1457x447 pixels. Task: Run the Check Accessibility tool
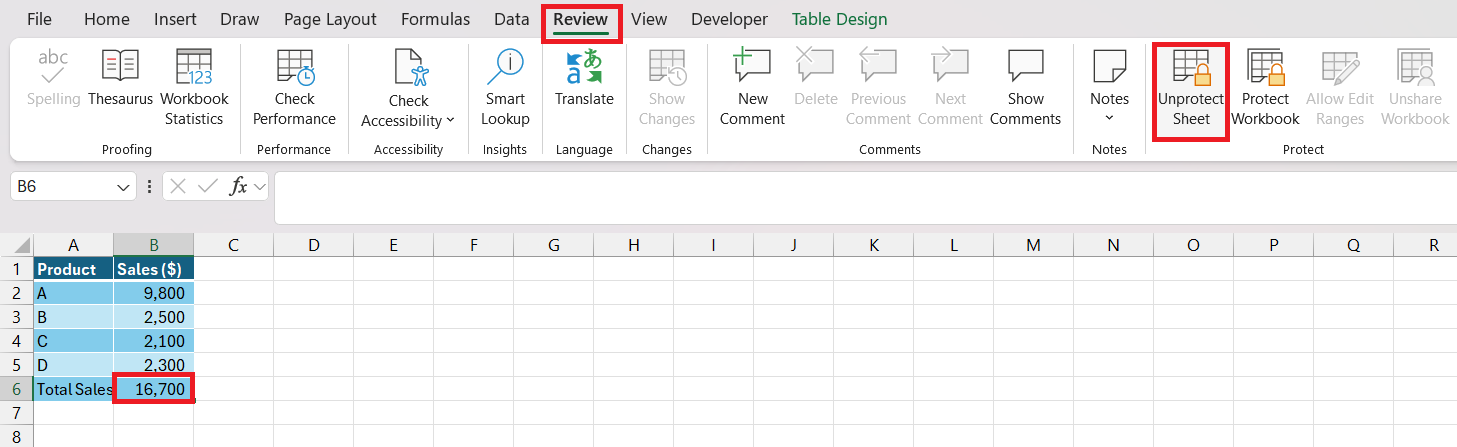point(408,87)
